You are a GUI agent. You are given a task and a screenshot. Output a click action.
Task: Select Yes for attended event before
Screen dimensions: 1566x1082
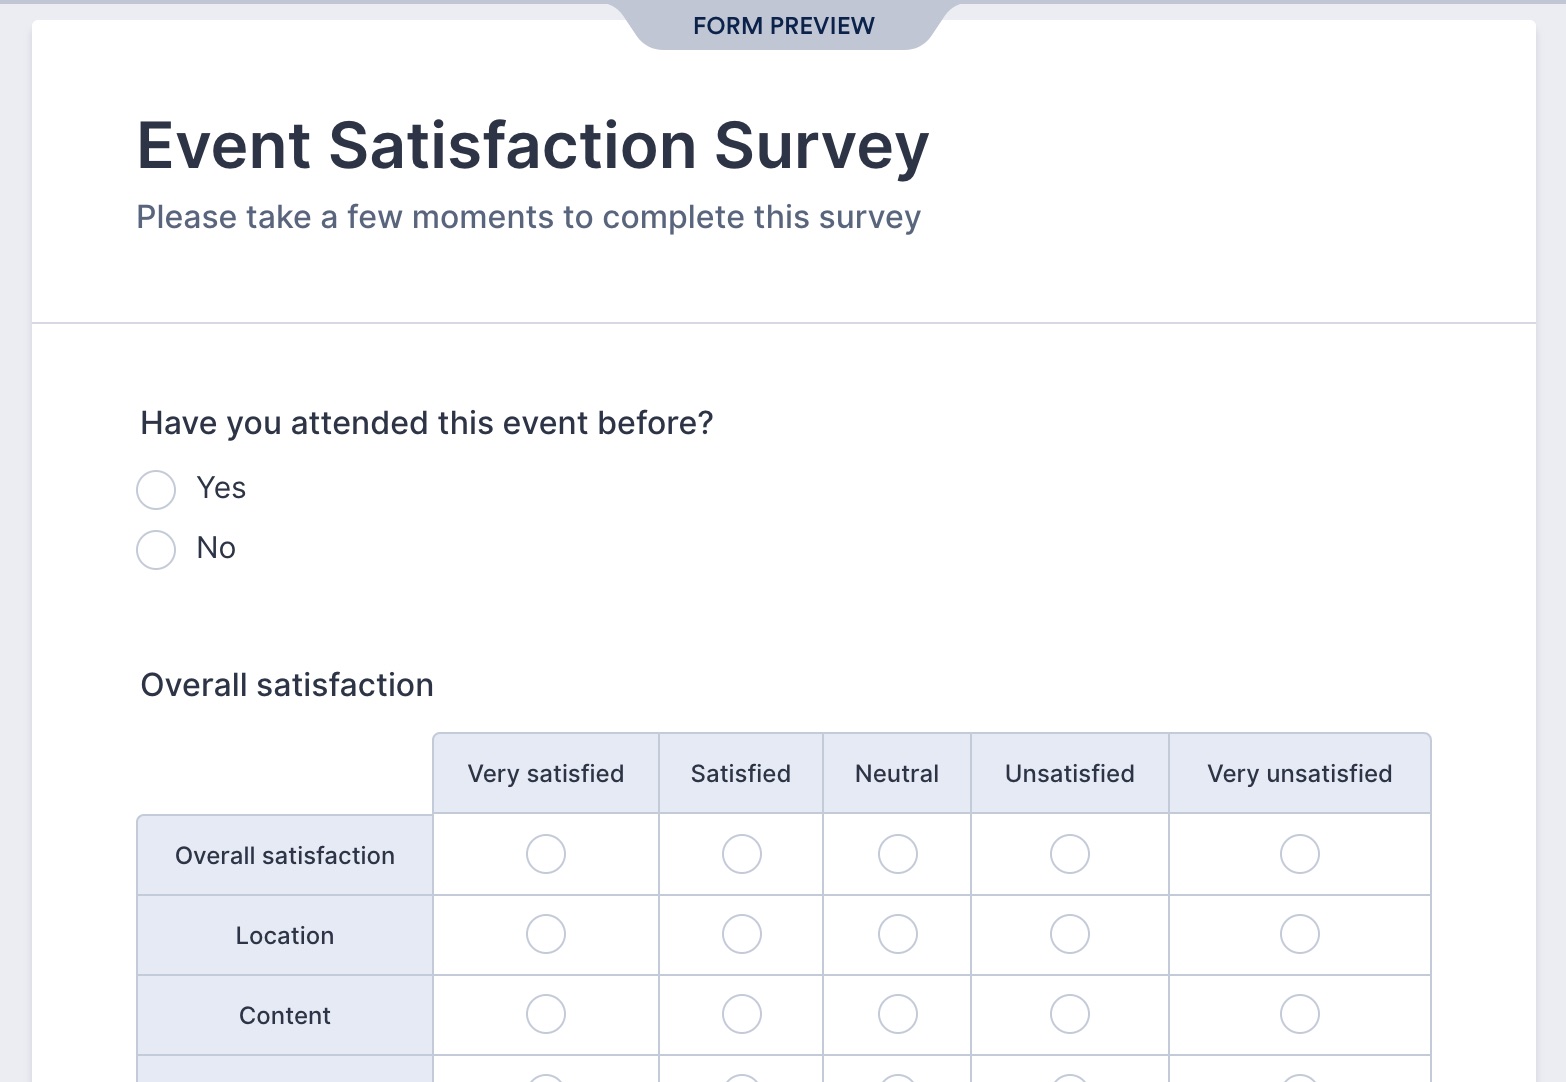tap(156, 490)
